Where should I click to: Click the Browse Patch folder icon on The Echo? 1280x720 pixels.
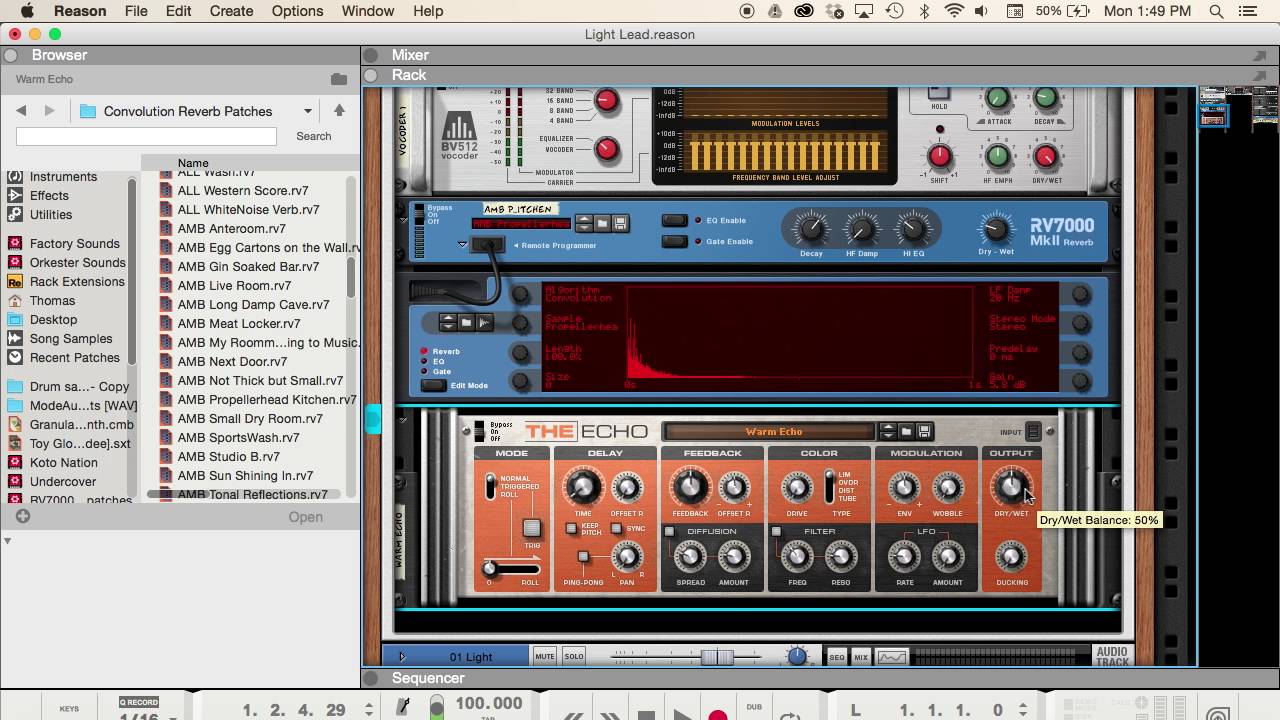click(x=906, y=432)
